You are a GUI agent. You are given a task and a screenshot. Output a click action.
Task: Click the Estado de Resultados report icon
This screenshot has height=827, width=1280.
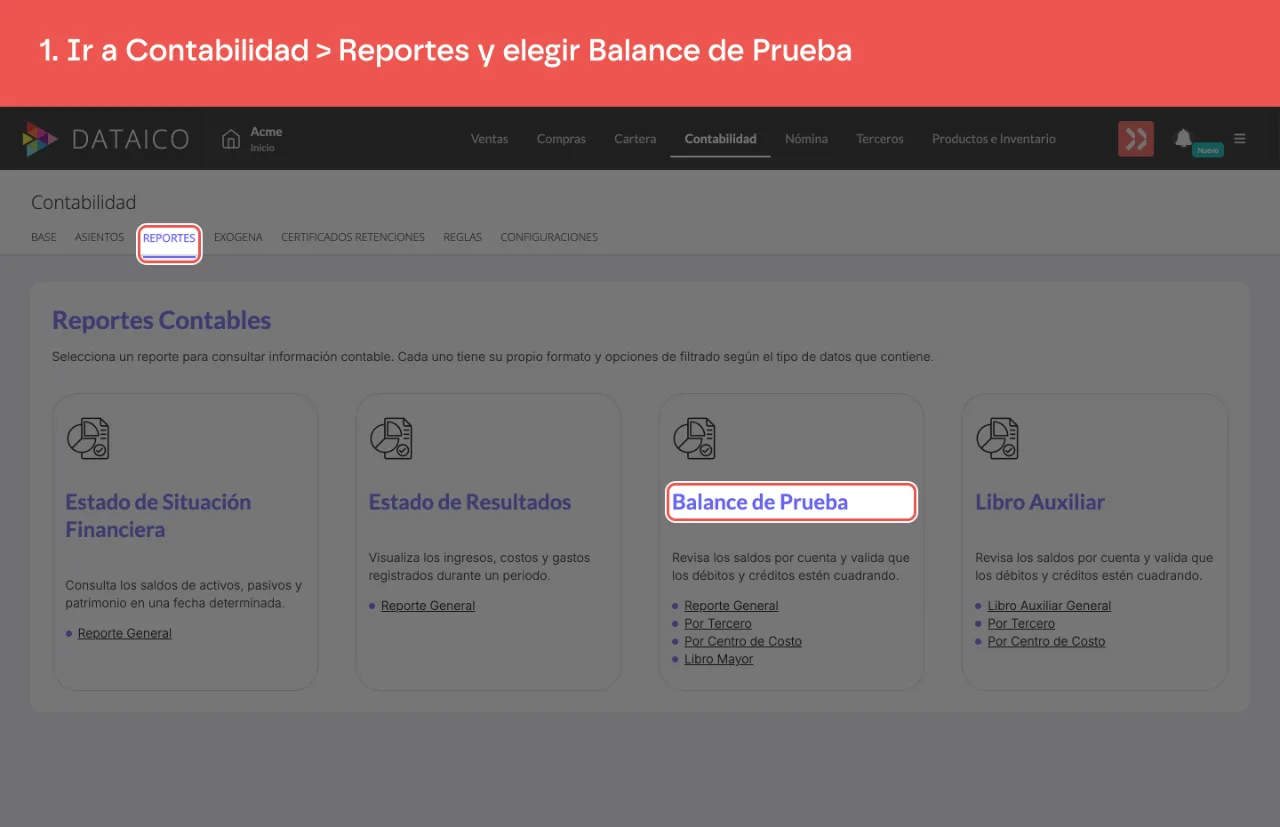391,438
